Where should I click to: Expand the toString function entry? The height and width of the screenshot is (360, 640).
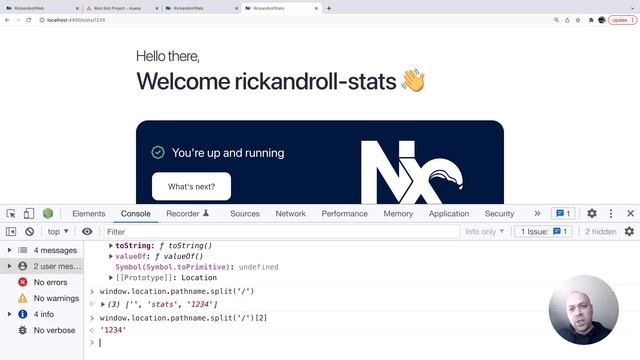click(111, 246)
